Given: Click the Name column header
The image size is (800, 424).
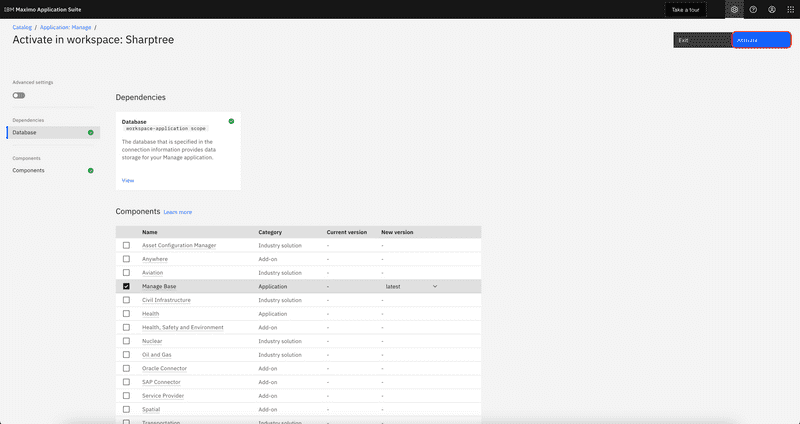Looking at the screenshot, I should pyautogui.click(x=149, y=232).
